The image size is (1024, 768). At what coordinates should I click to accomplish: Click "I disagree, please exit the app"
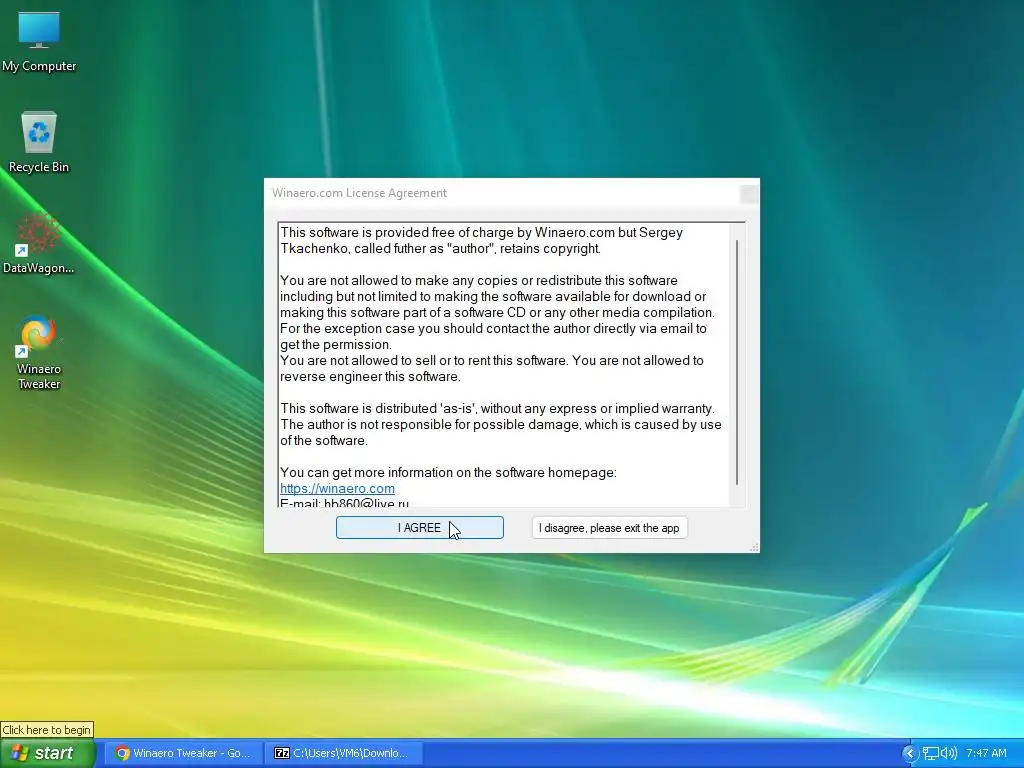[x=609, y=528]
